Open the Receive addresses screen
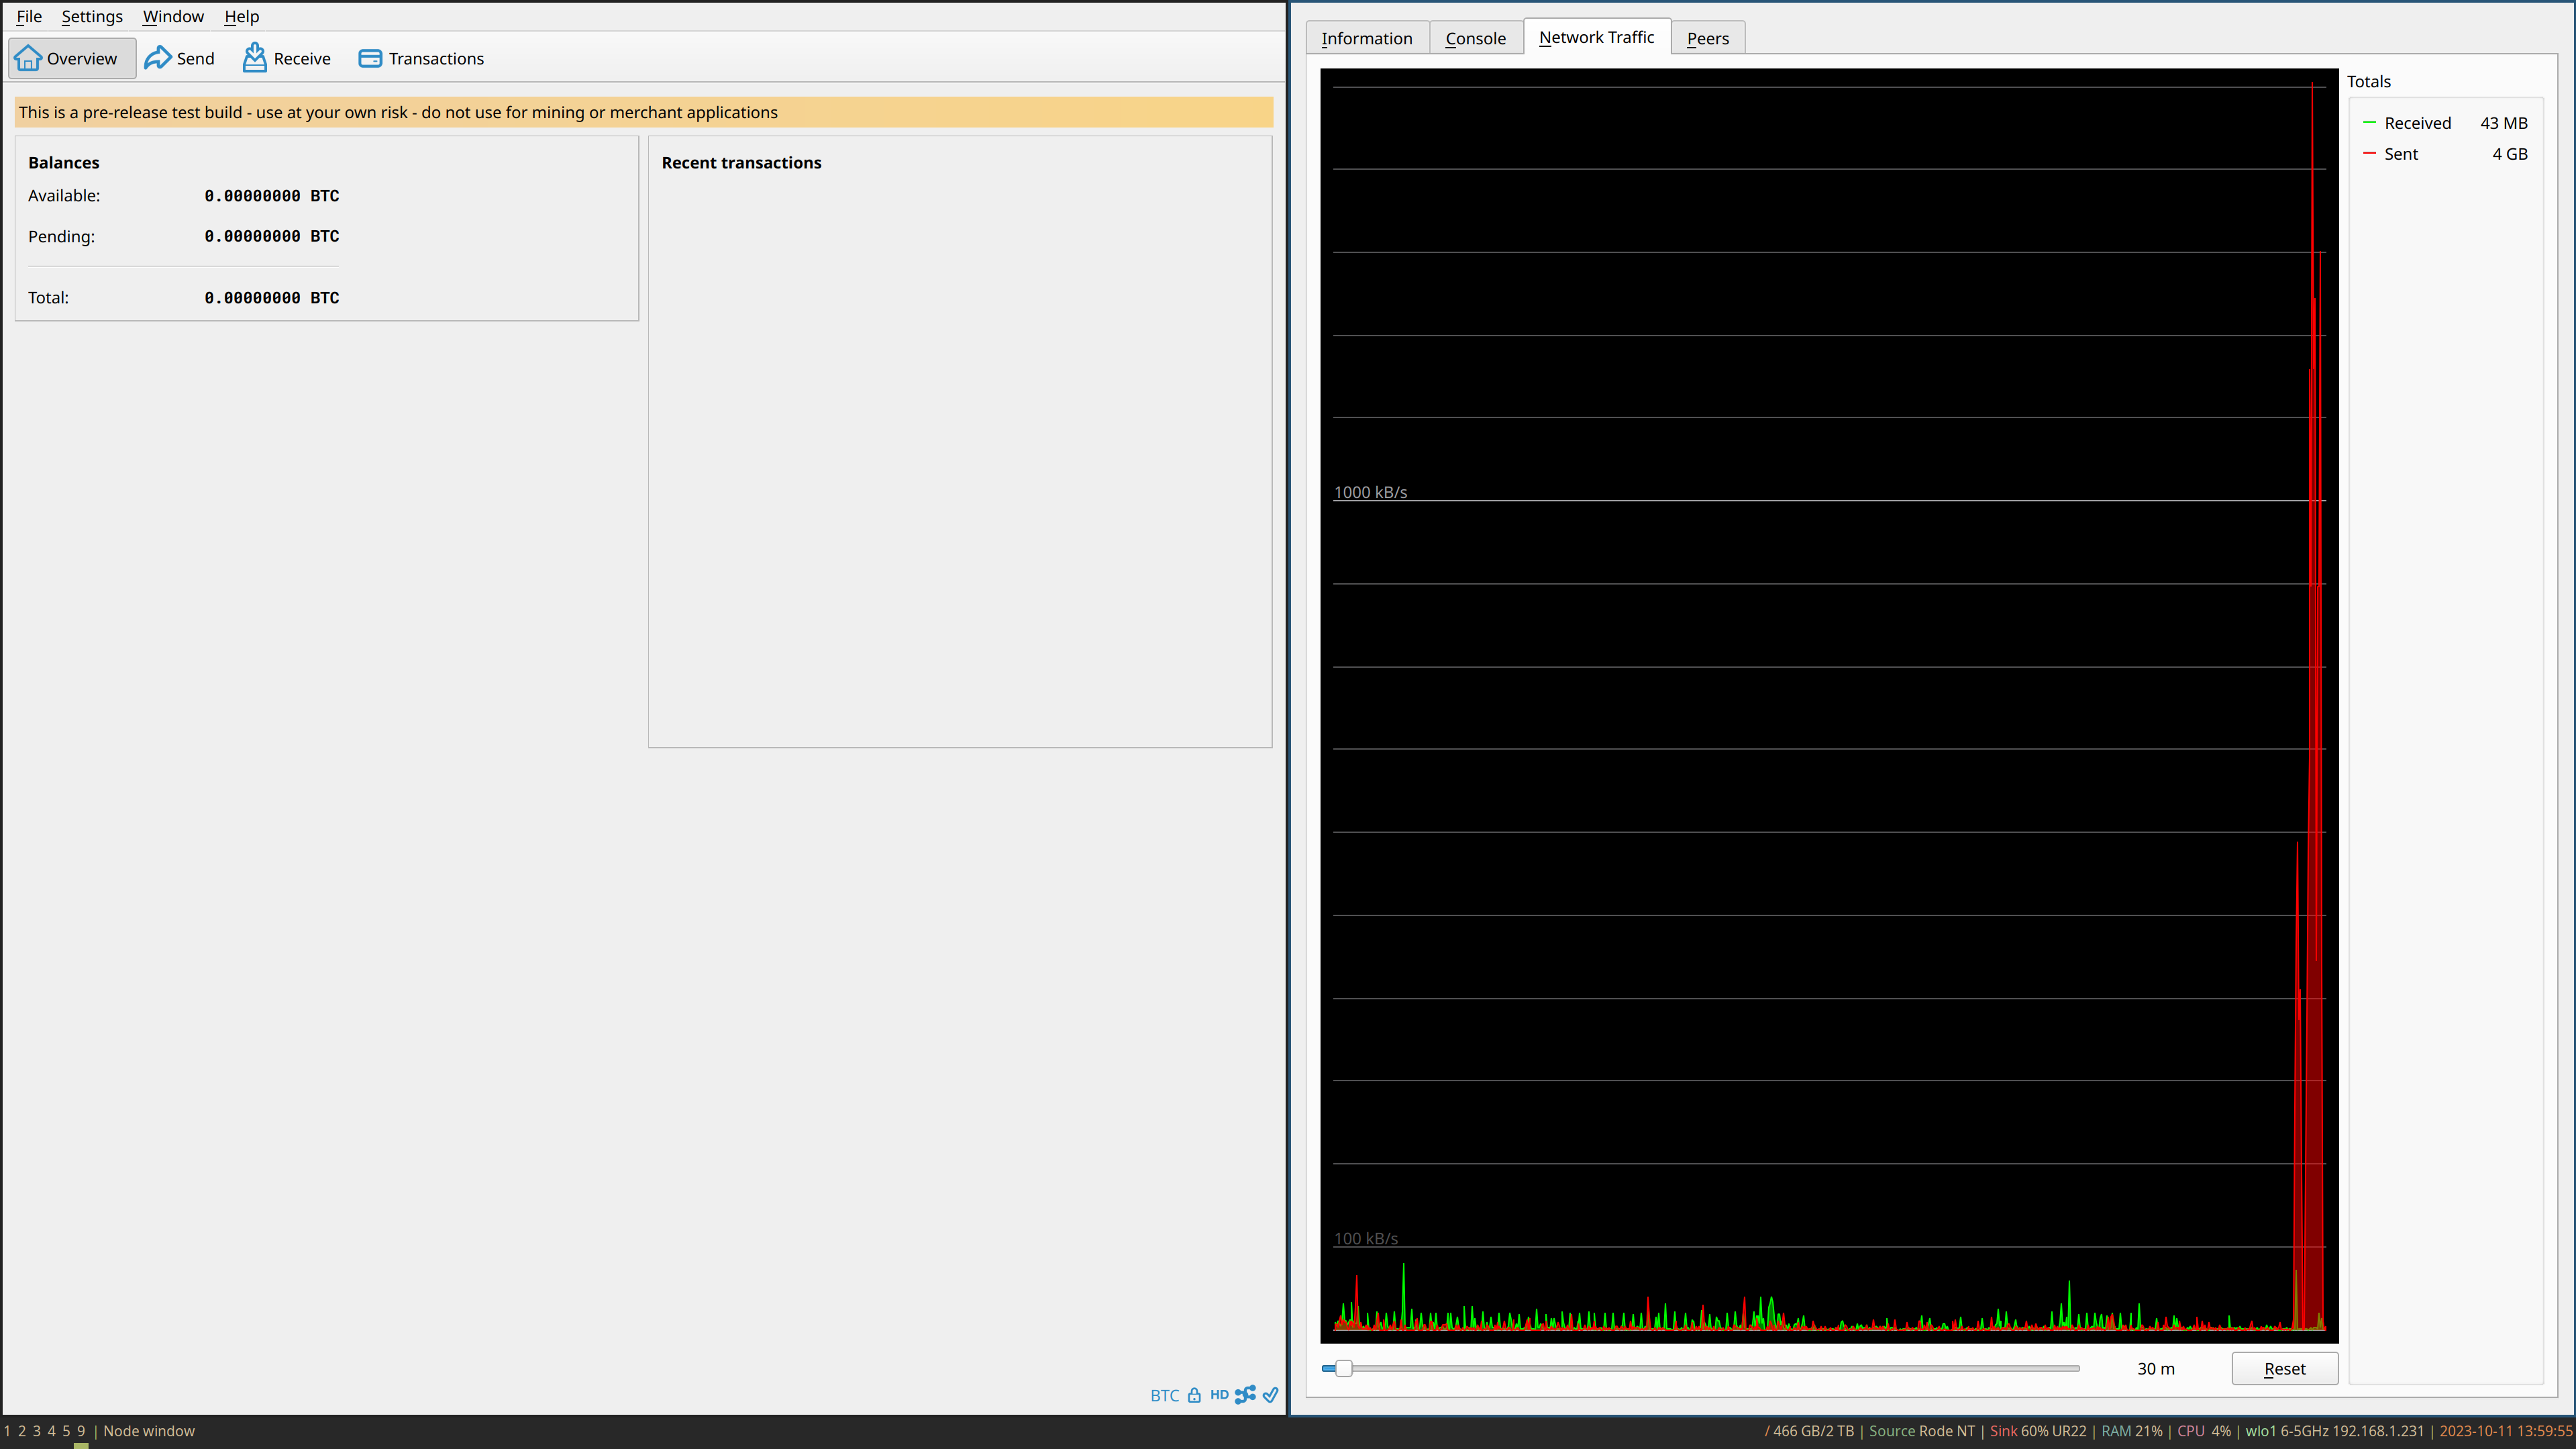 coord(286,58)
